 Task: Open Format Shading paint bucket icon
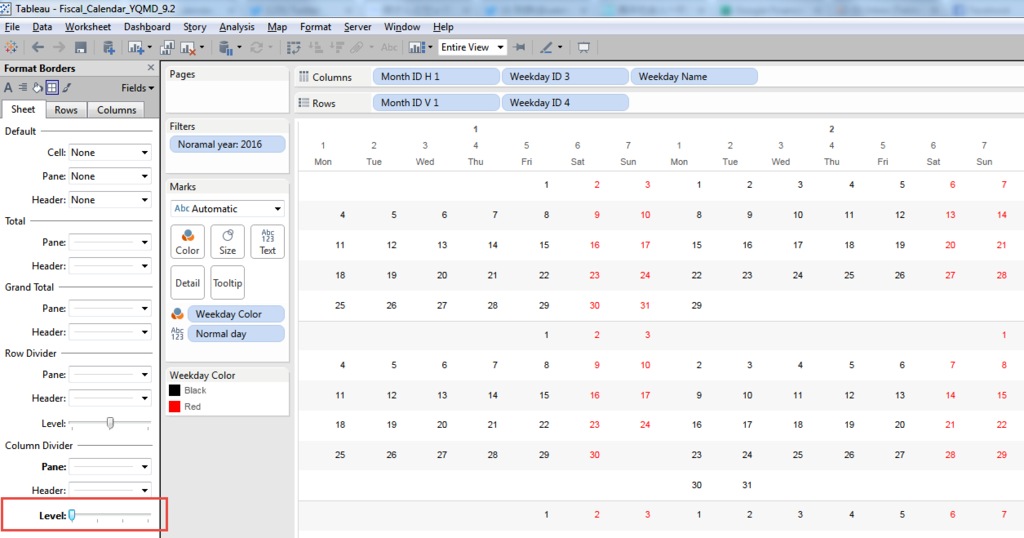coord(37,87)
